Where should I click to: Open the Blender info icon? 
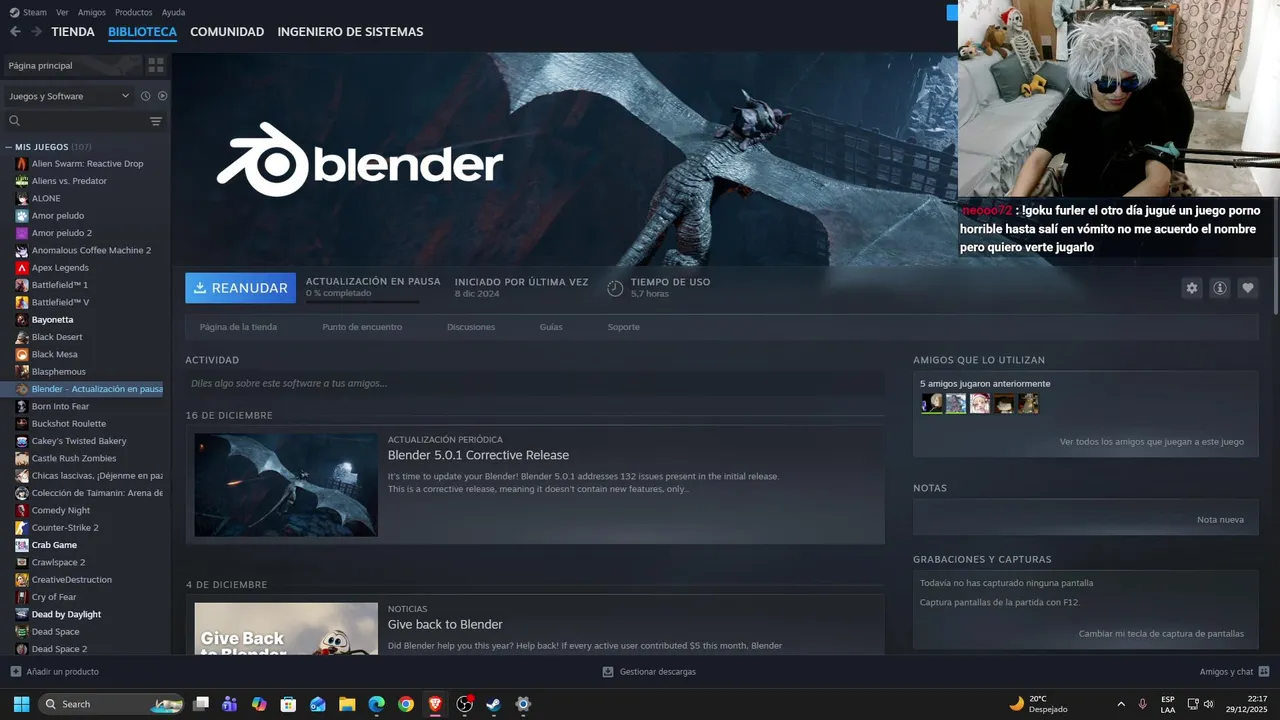[1219, 288]
